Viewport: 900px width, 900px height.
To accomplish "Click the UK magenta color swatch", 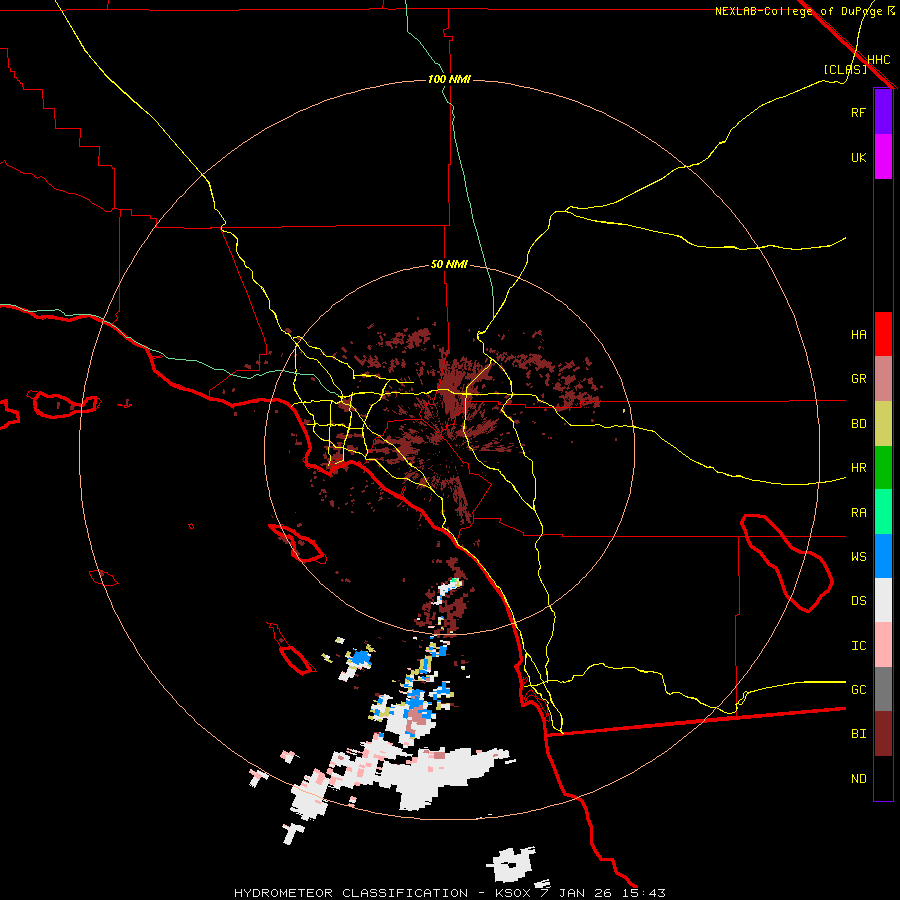I will point(883,157).
